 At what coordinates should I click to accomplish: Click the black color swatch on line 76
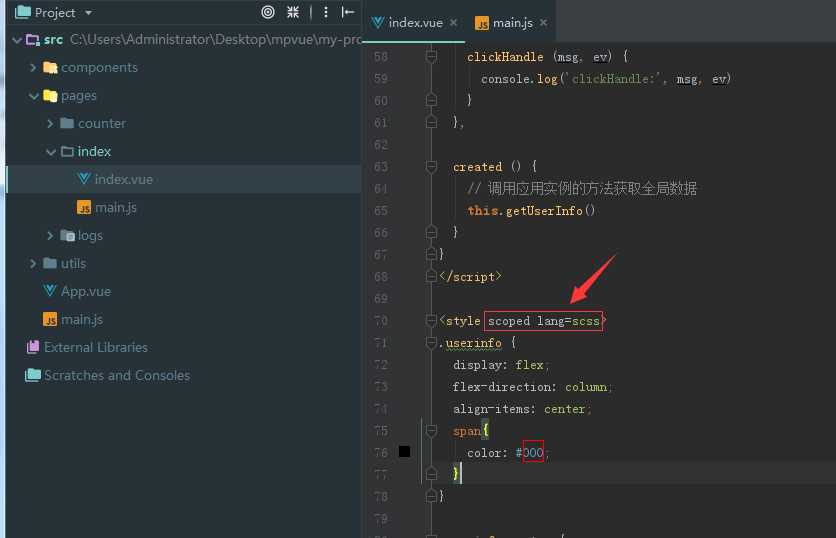pos(405,452)
